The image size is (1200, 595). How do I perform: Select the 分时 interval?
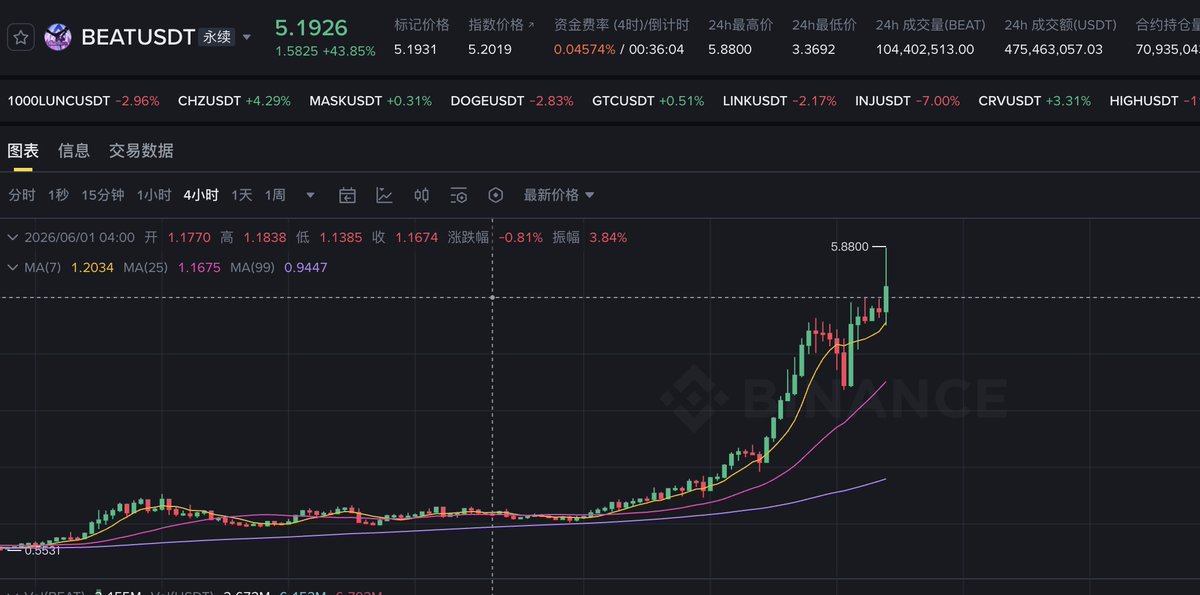coord(22,195)
